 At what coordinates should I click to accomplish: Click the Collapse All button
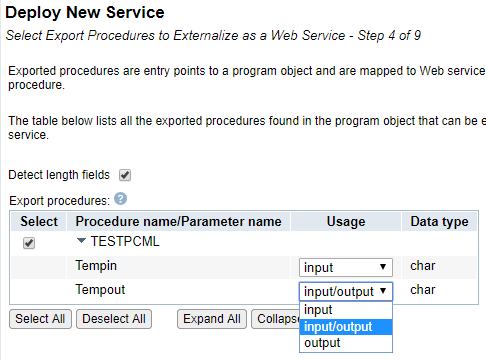click(276, 319)
